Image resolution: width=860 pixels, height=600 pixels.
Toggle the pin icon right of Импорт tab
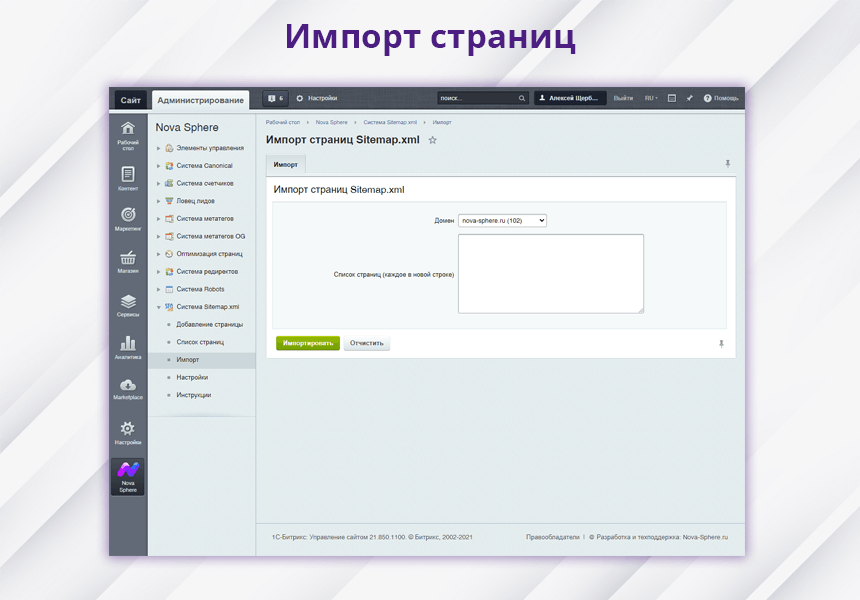pyautogui.click(x=727, y=163)
